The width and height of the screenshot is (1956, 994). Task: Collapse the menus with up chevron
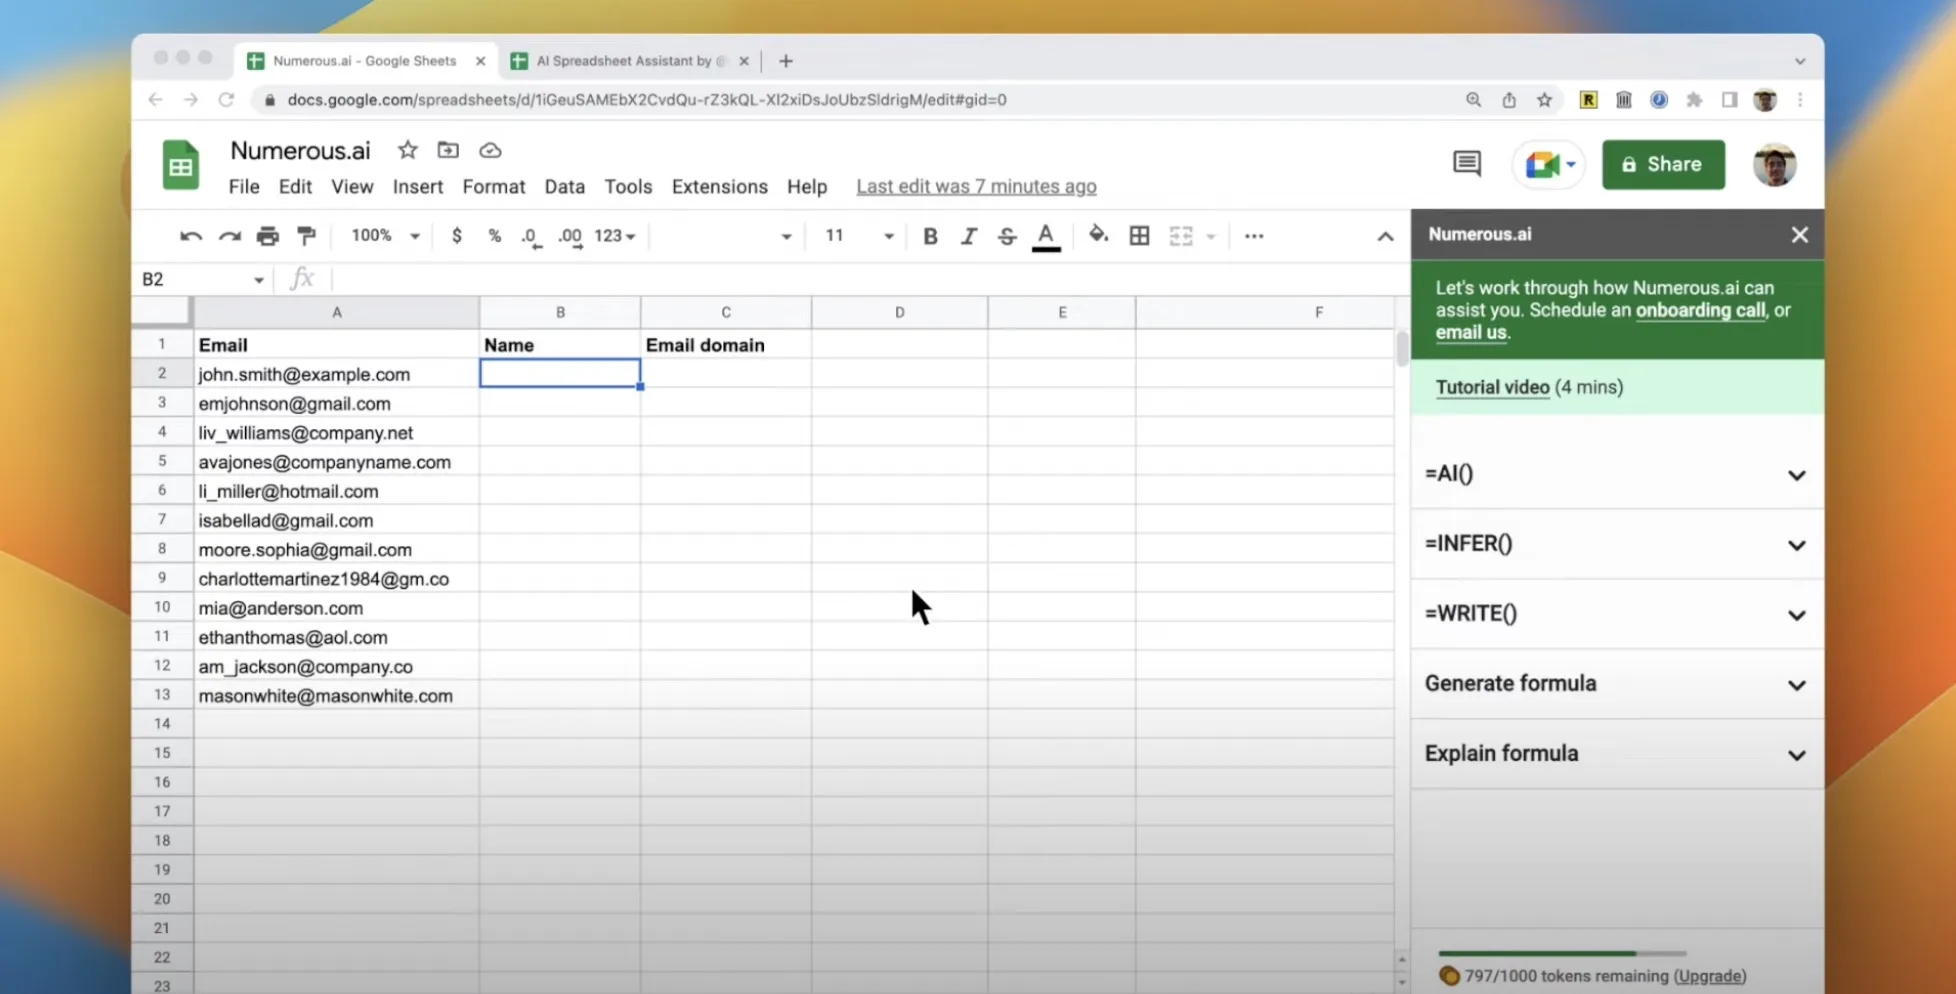1385,237
